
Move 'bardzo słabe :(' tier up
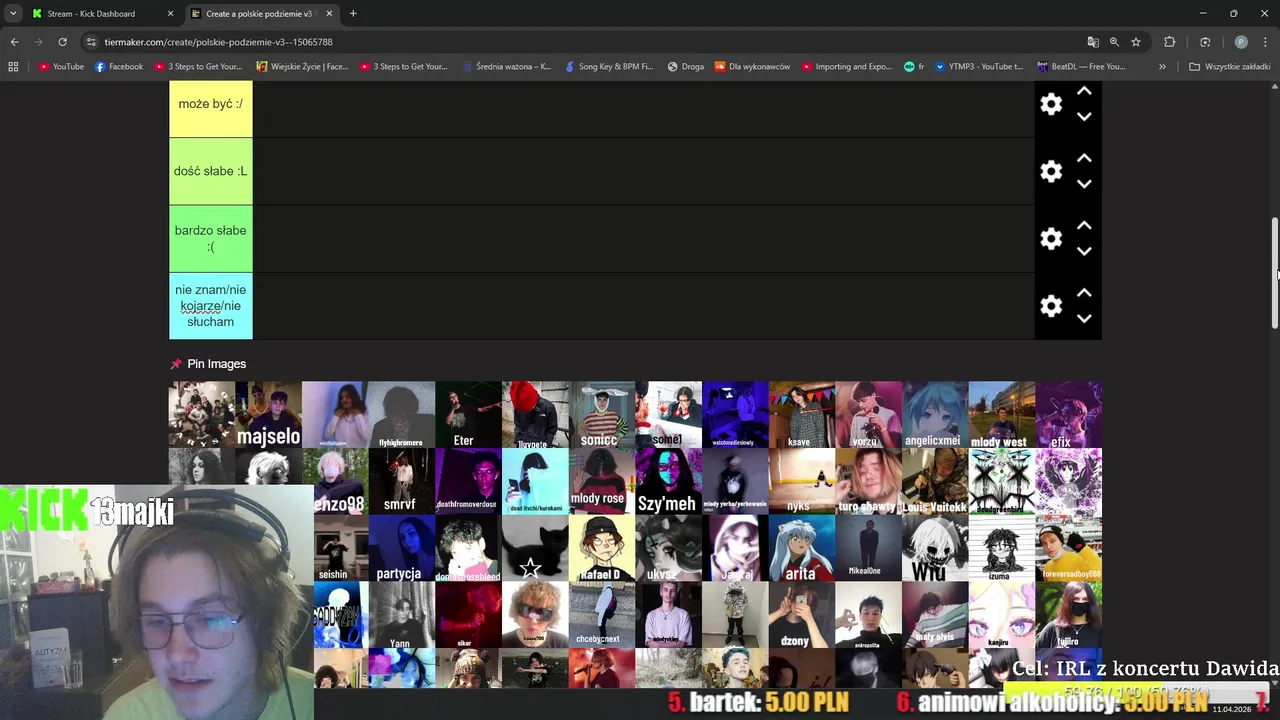pyautogui.click(x=1084, y=225)
